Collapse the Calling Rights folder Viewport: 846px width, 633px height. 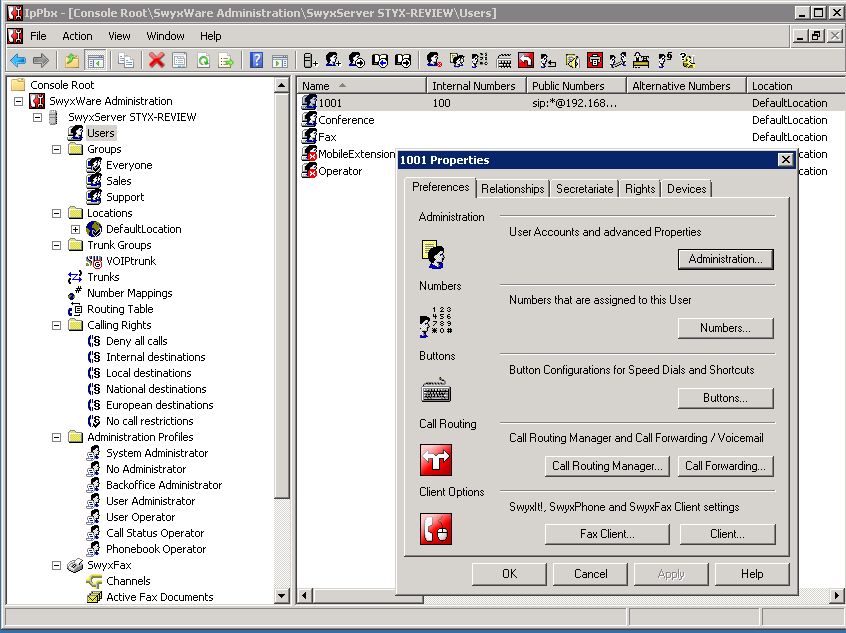[57, 325]
